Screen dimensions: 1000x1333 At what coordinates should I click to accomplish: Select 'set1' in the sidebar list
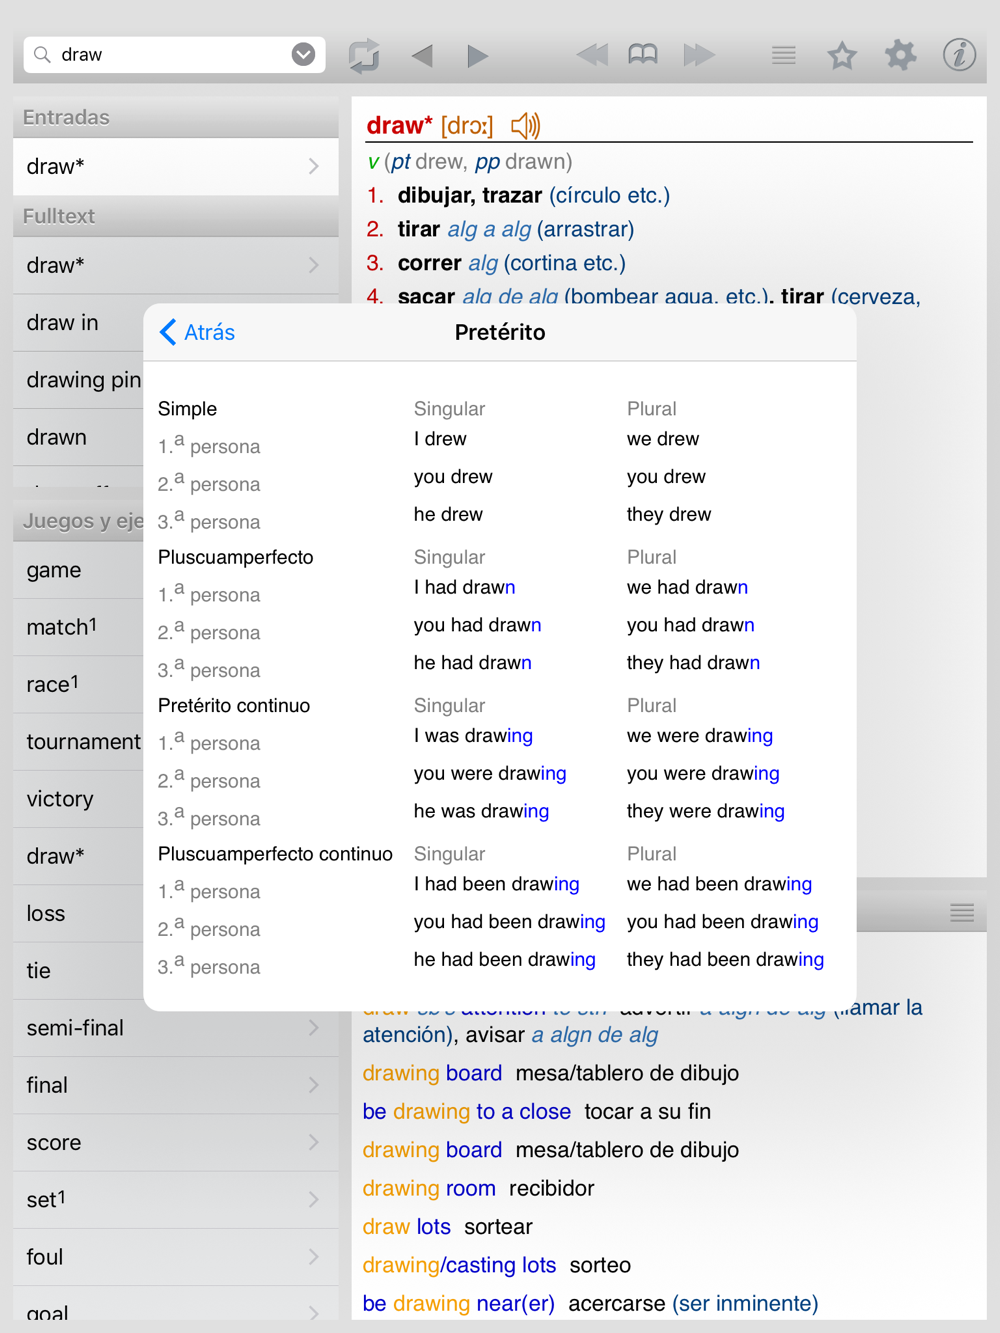coord(176,1199)
